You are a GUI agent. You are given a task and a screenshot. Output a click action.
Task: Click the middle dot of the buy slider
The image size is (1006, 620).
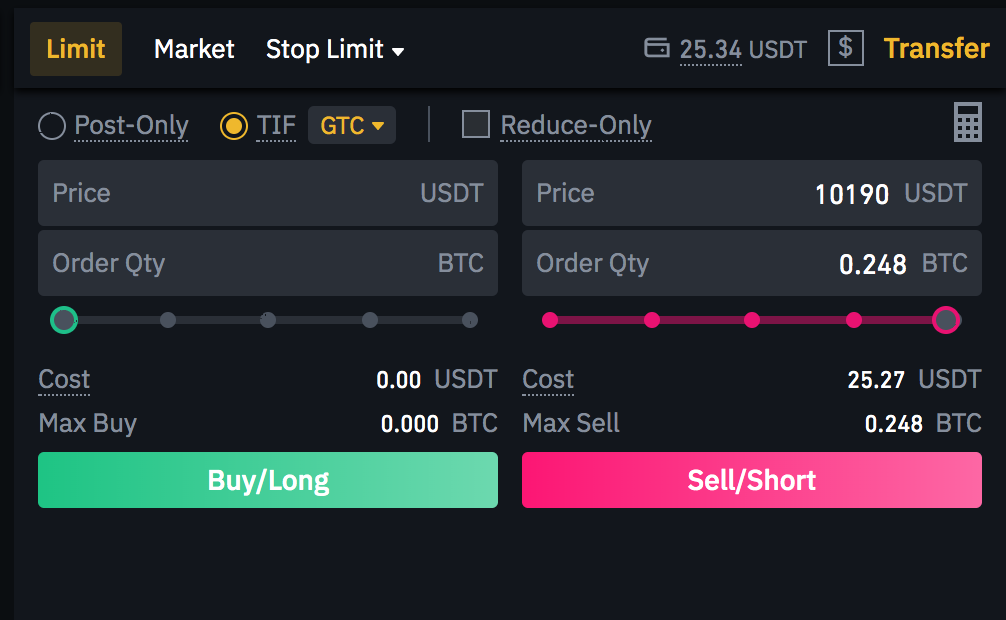pos(267,320)
